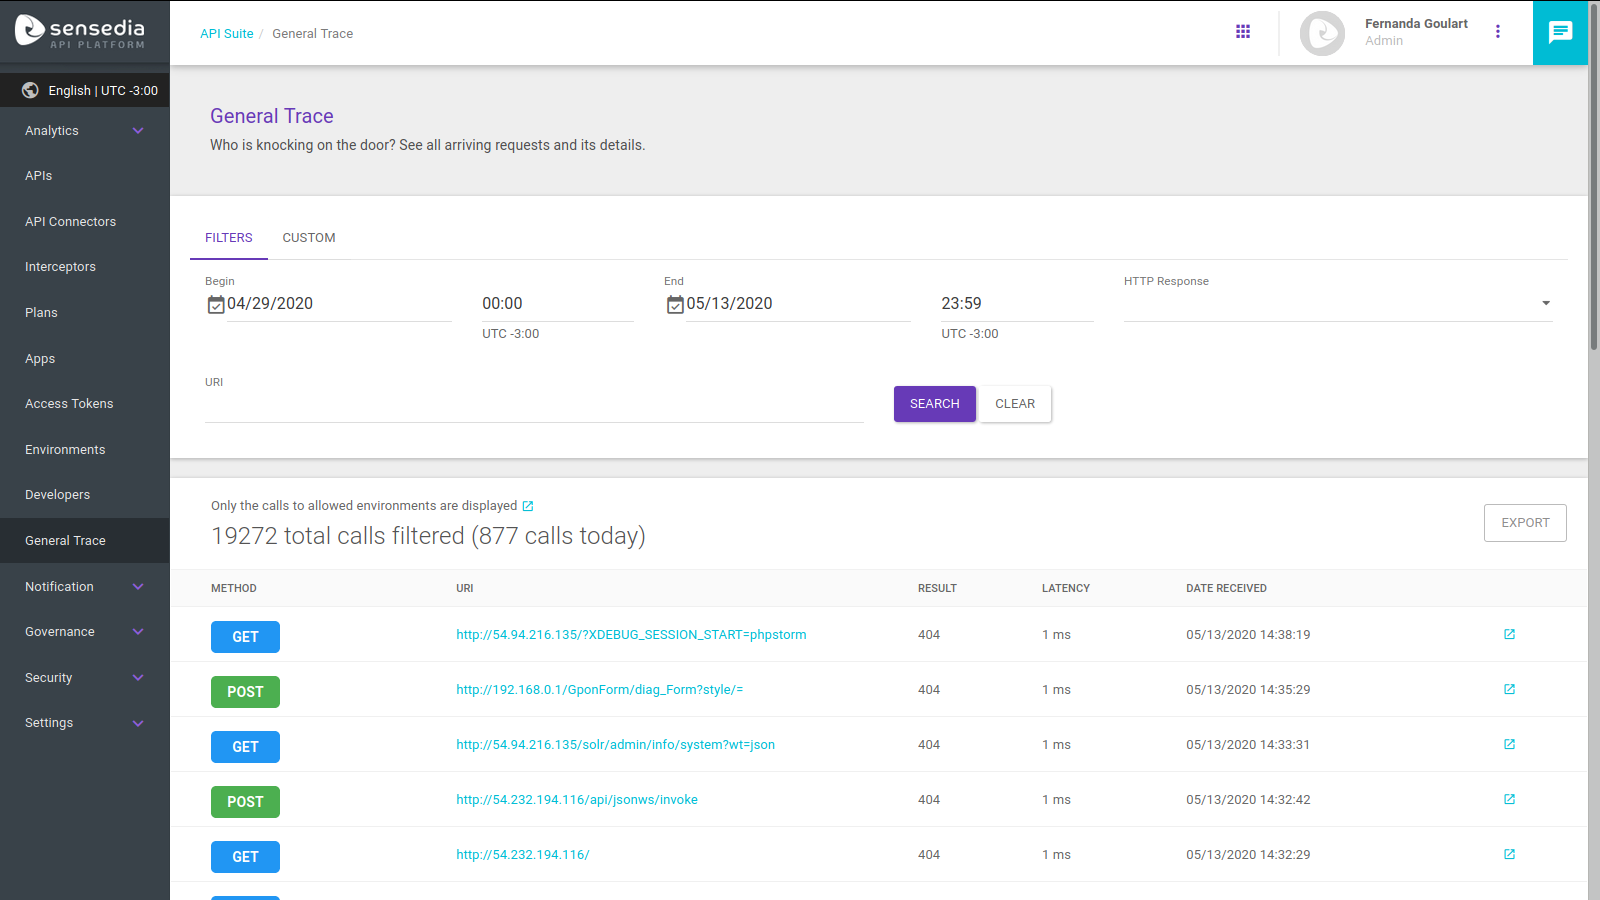
Task: Open the chat support icon
Action: [x=1560, y=33]
